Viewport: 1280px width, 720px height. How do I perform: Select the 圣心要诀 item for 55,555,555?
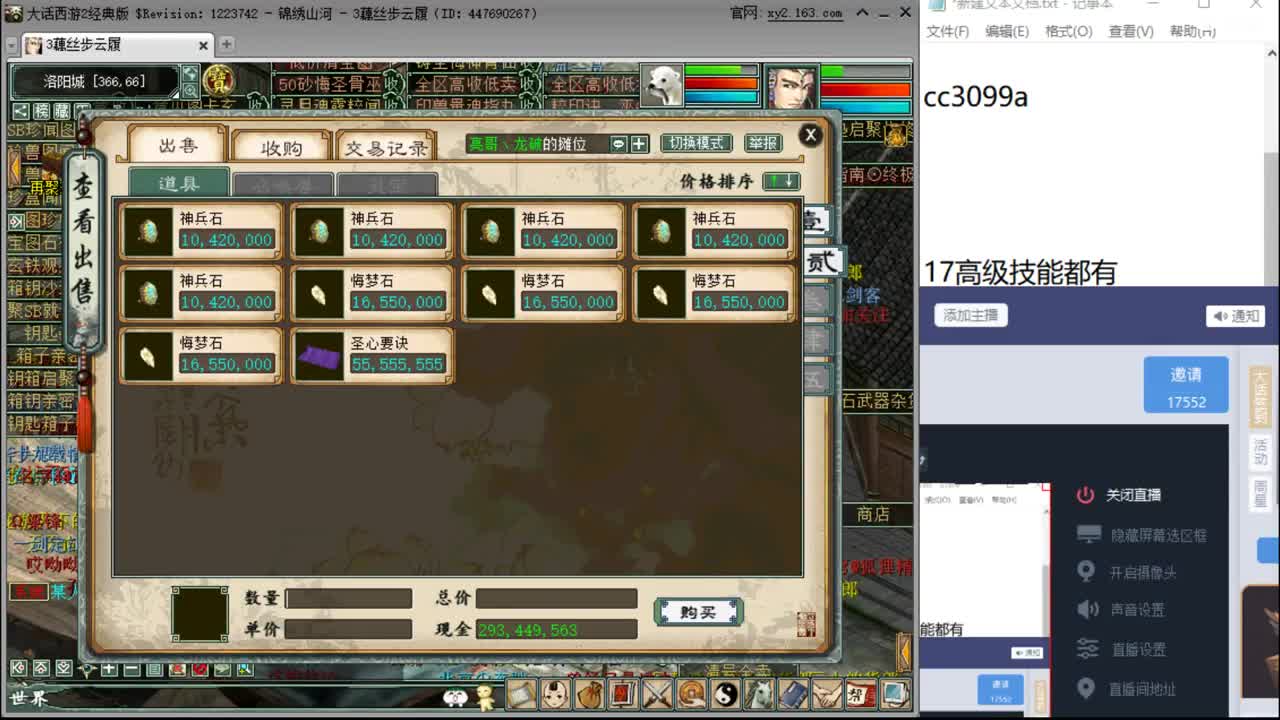tap(372, 355)
